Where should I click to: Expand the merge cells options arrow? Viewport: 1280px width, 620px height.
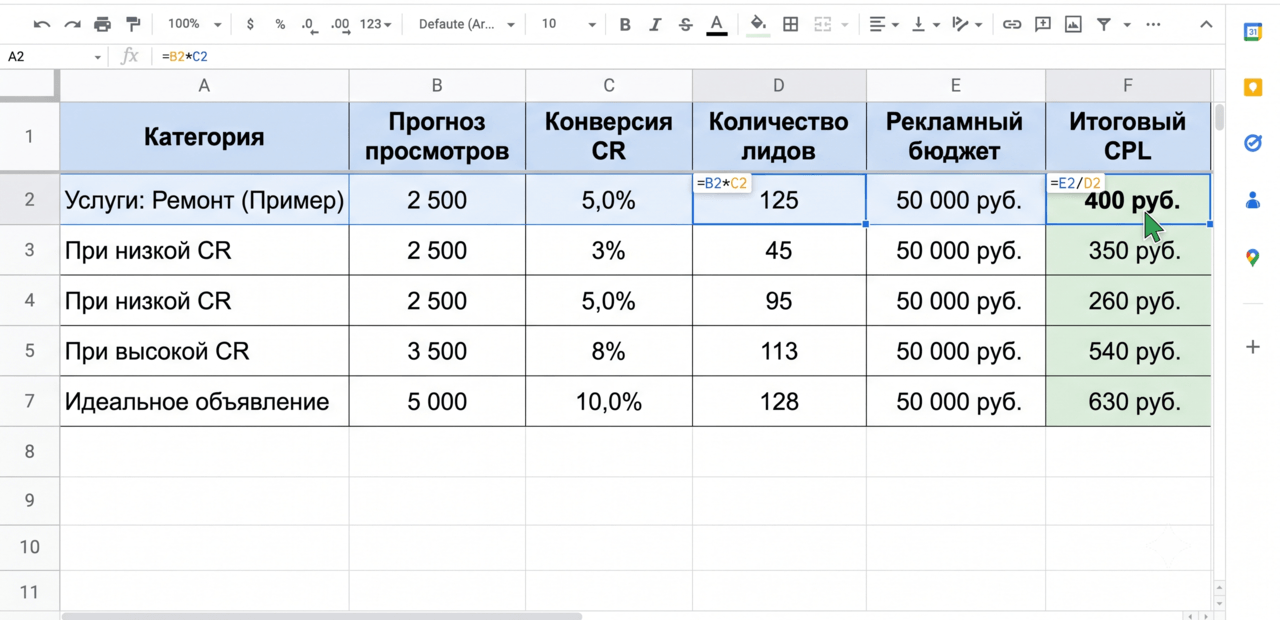[x=845, y=25]
